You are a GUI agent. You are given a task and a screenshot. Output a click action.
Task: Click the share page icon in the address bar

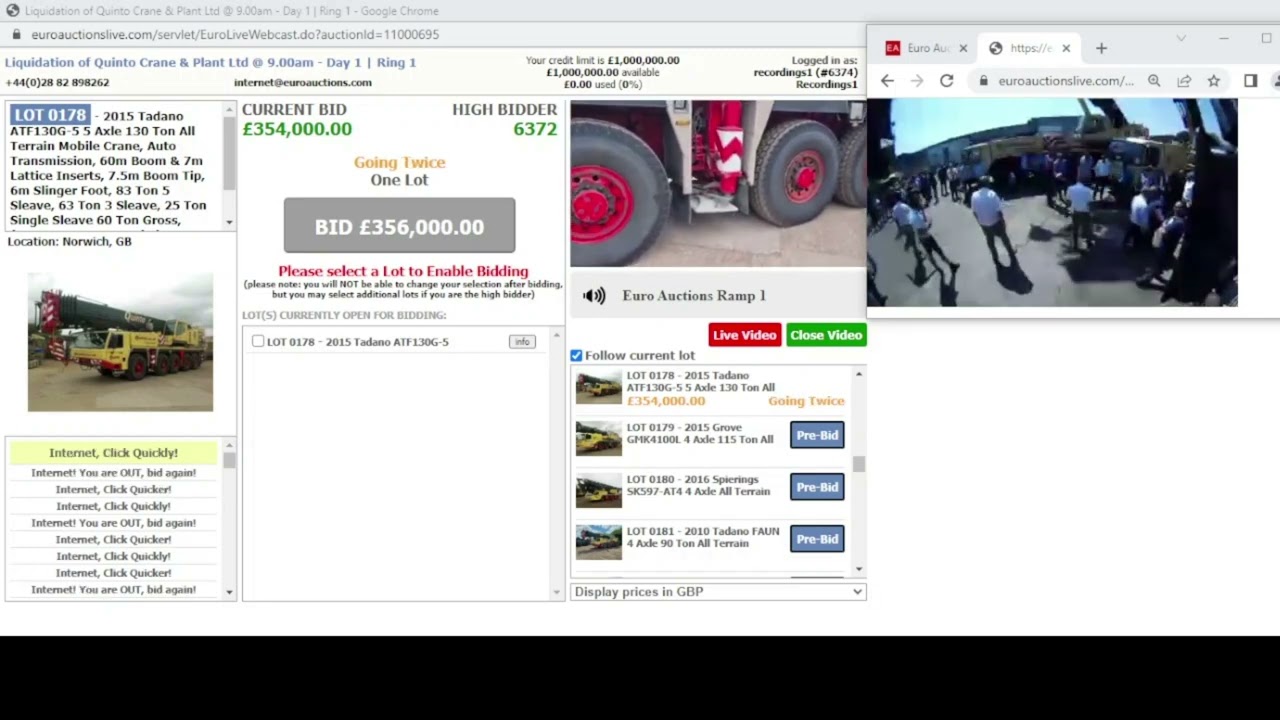pyautogui.click(x=1184, y=81)
